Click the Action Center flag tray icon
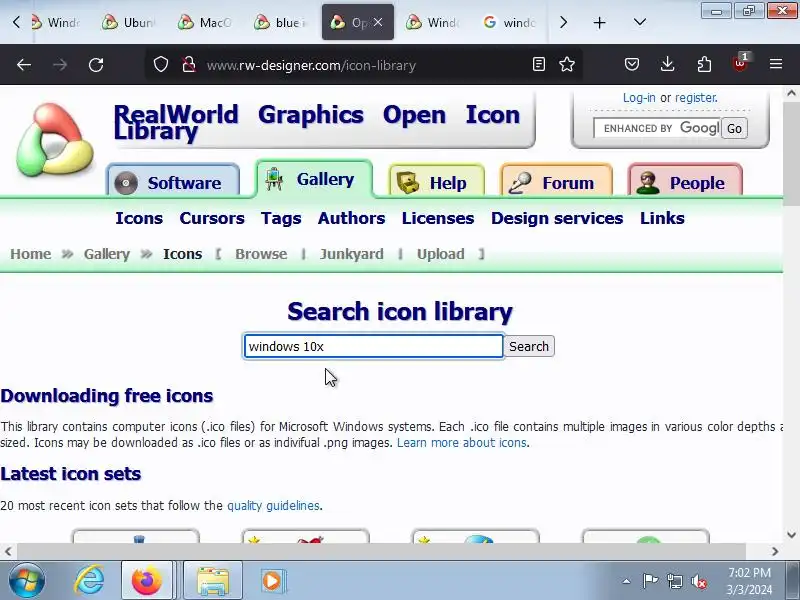The image size is (800, 600). click(650, 581)
